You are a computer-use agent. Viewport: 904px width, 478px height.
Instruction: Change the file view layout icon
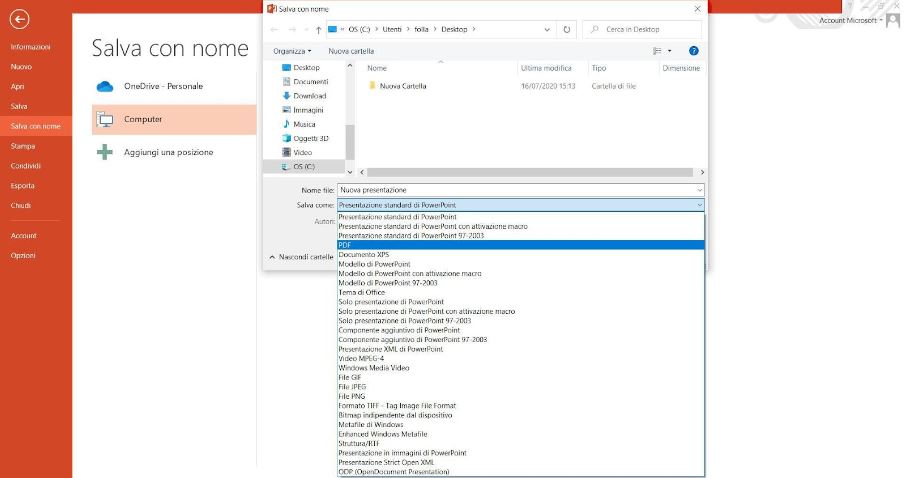coord(658,50)
